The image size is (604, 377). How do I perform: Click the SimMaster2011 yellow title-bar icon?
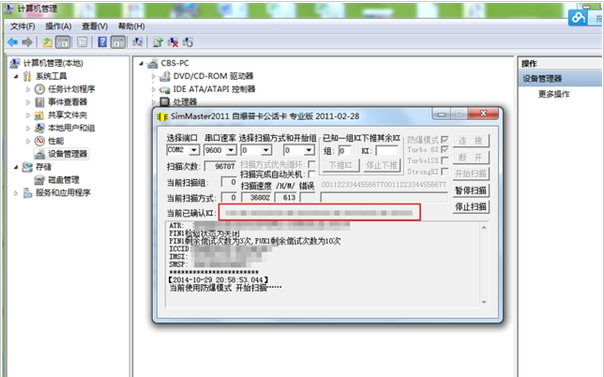click(x=163, y=116)
